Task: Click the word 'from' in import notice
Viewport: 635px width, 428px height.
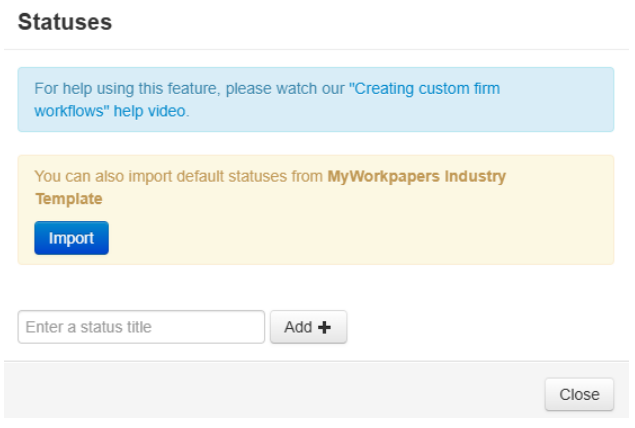Action: (x=305, y=176)
